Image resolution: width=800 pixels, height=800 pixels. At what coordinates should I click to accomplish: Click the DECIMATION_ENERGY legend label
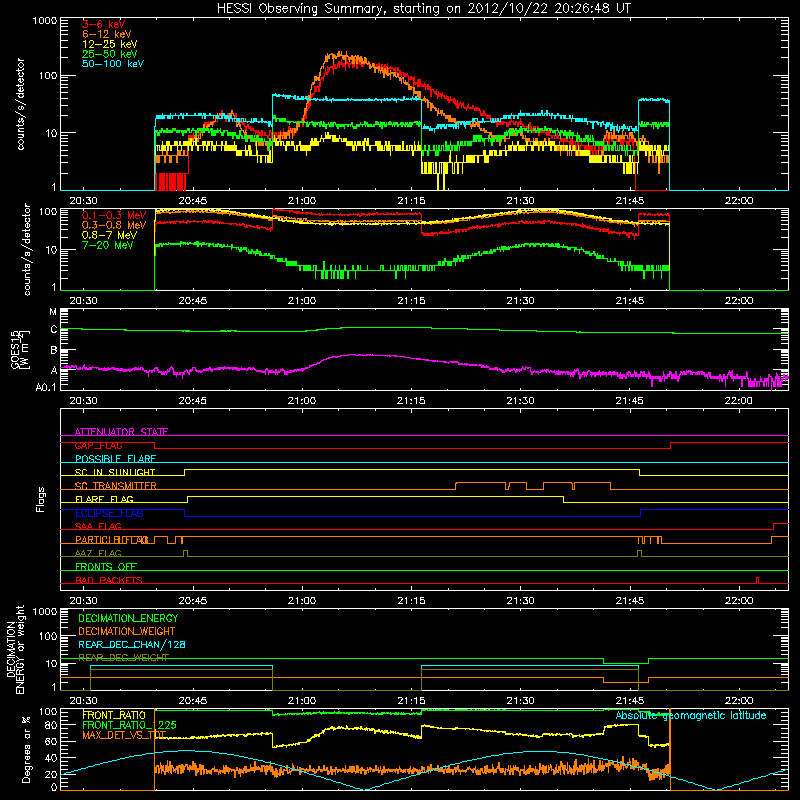tap(128, 618)
